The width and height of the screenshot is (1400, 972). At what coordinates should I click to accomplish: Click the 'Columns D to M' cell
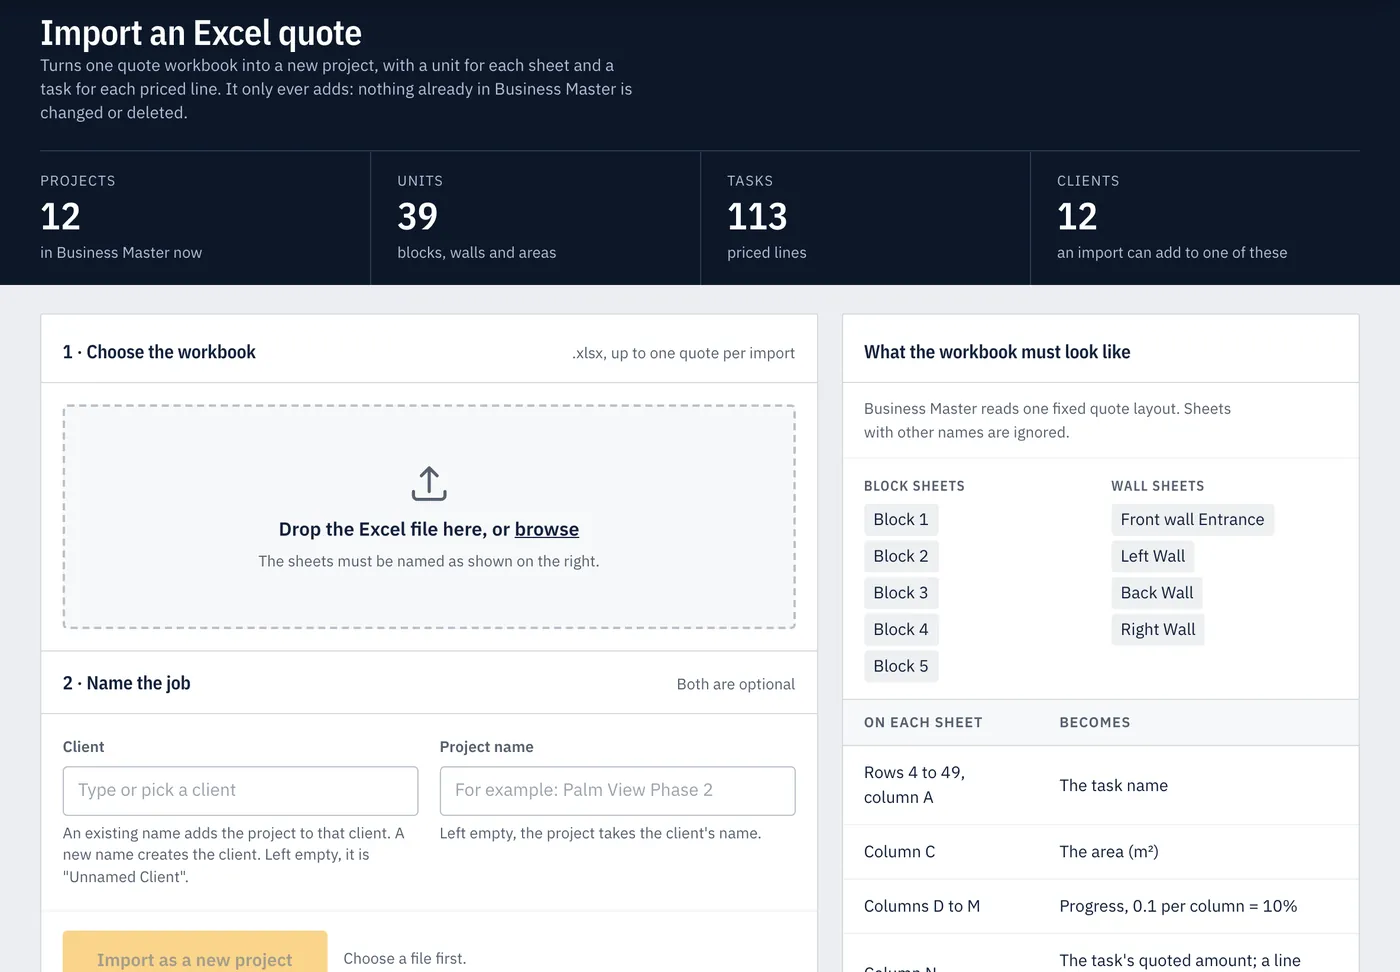click(922, 906)
